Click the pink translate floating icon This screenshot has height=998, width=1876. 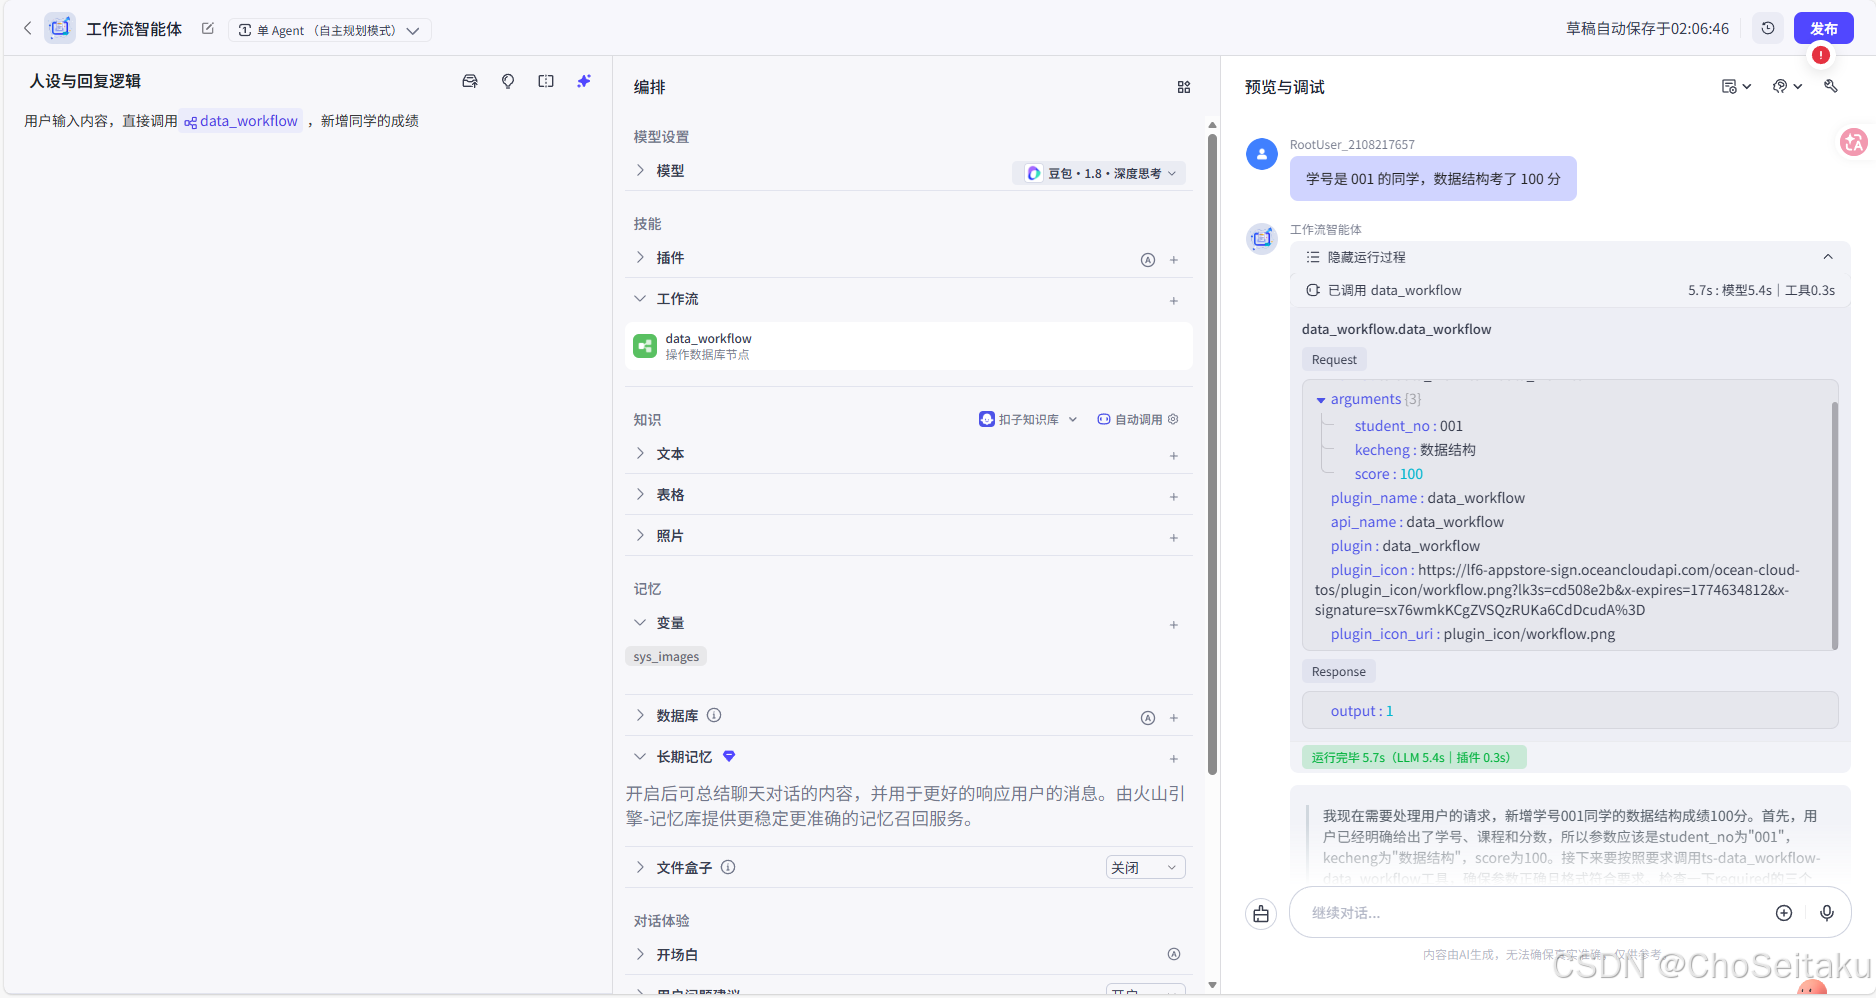1854,142
